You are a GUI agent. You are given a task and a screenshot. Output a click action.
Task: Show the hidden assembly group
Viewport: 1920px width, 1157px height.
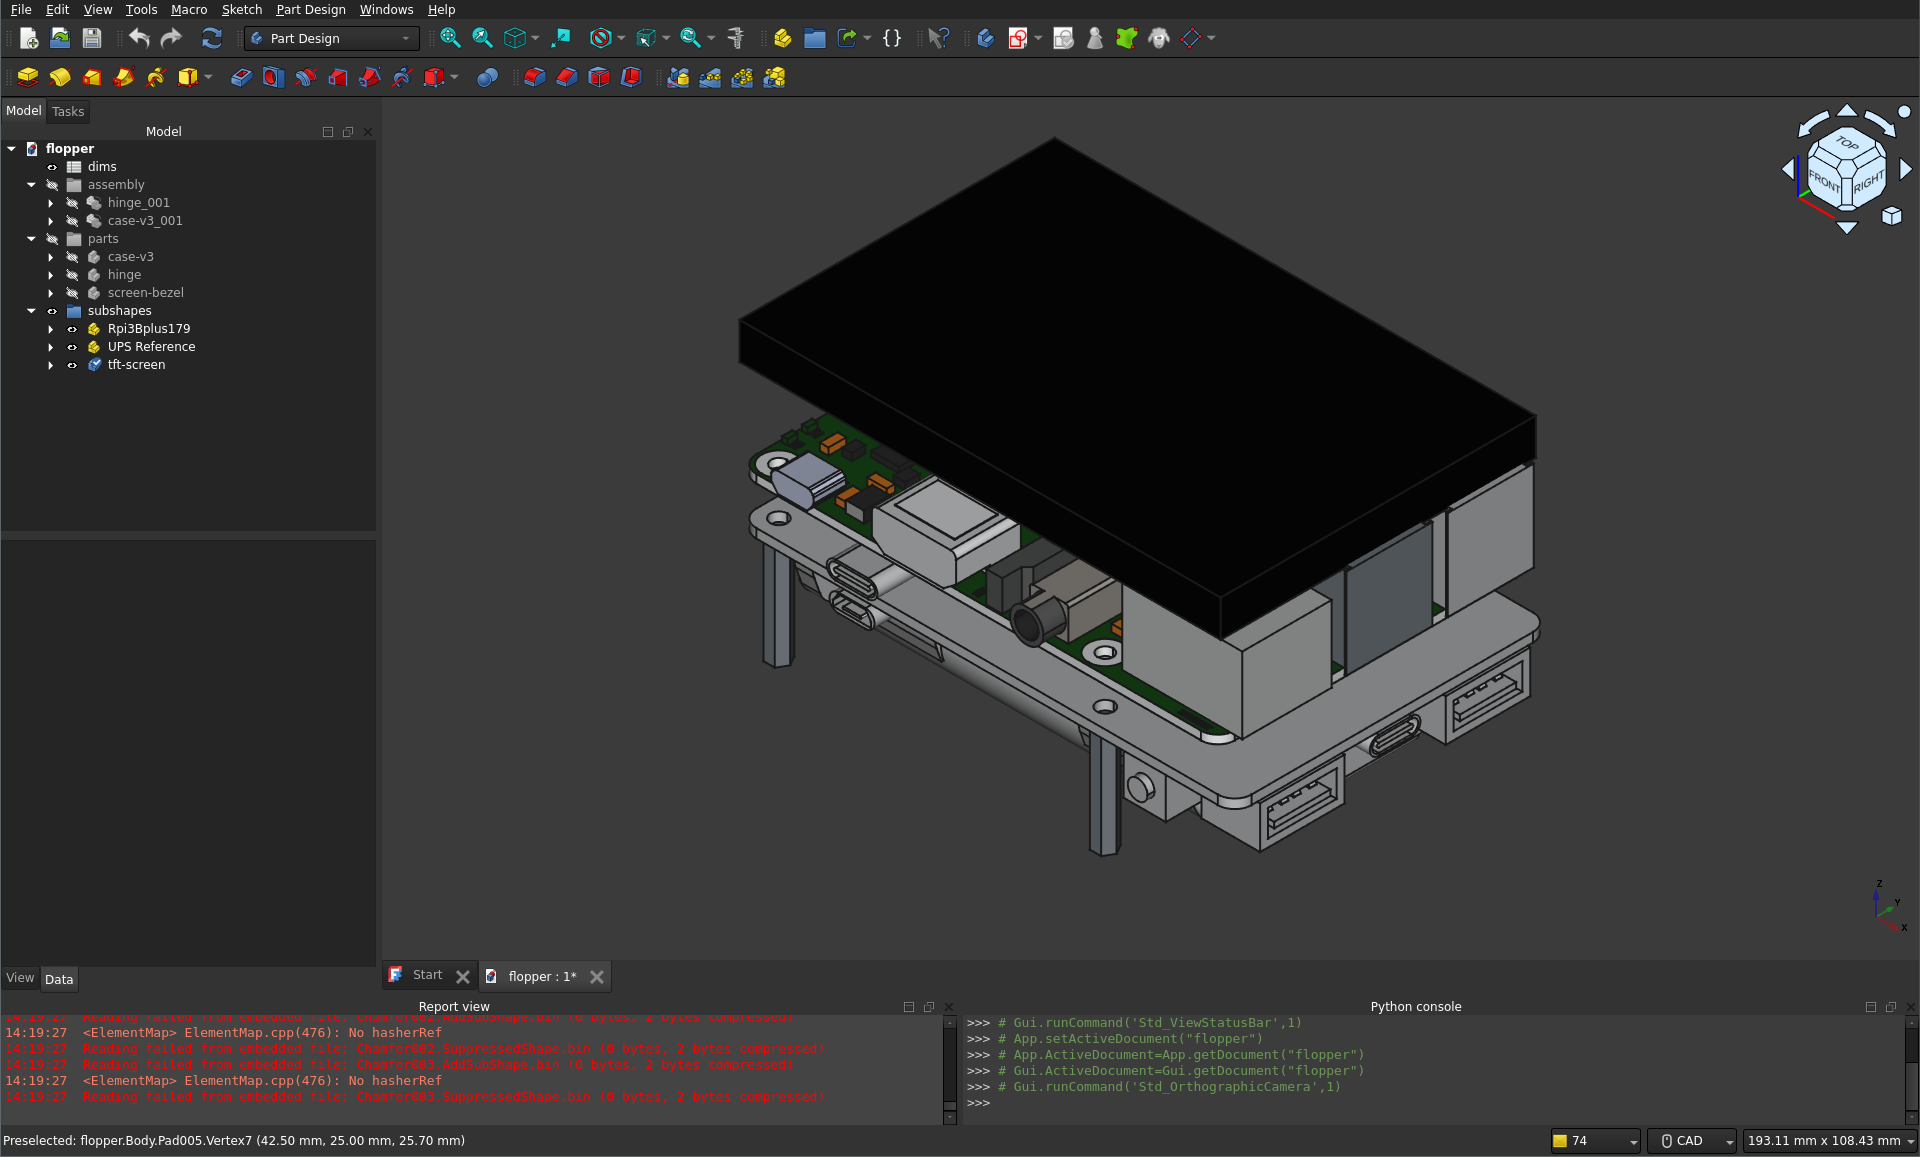52,185
